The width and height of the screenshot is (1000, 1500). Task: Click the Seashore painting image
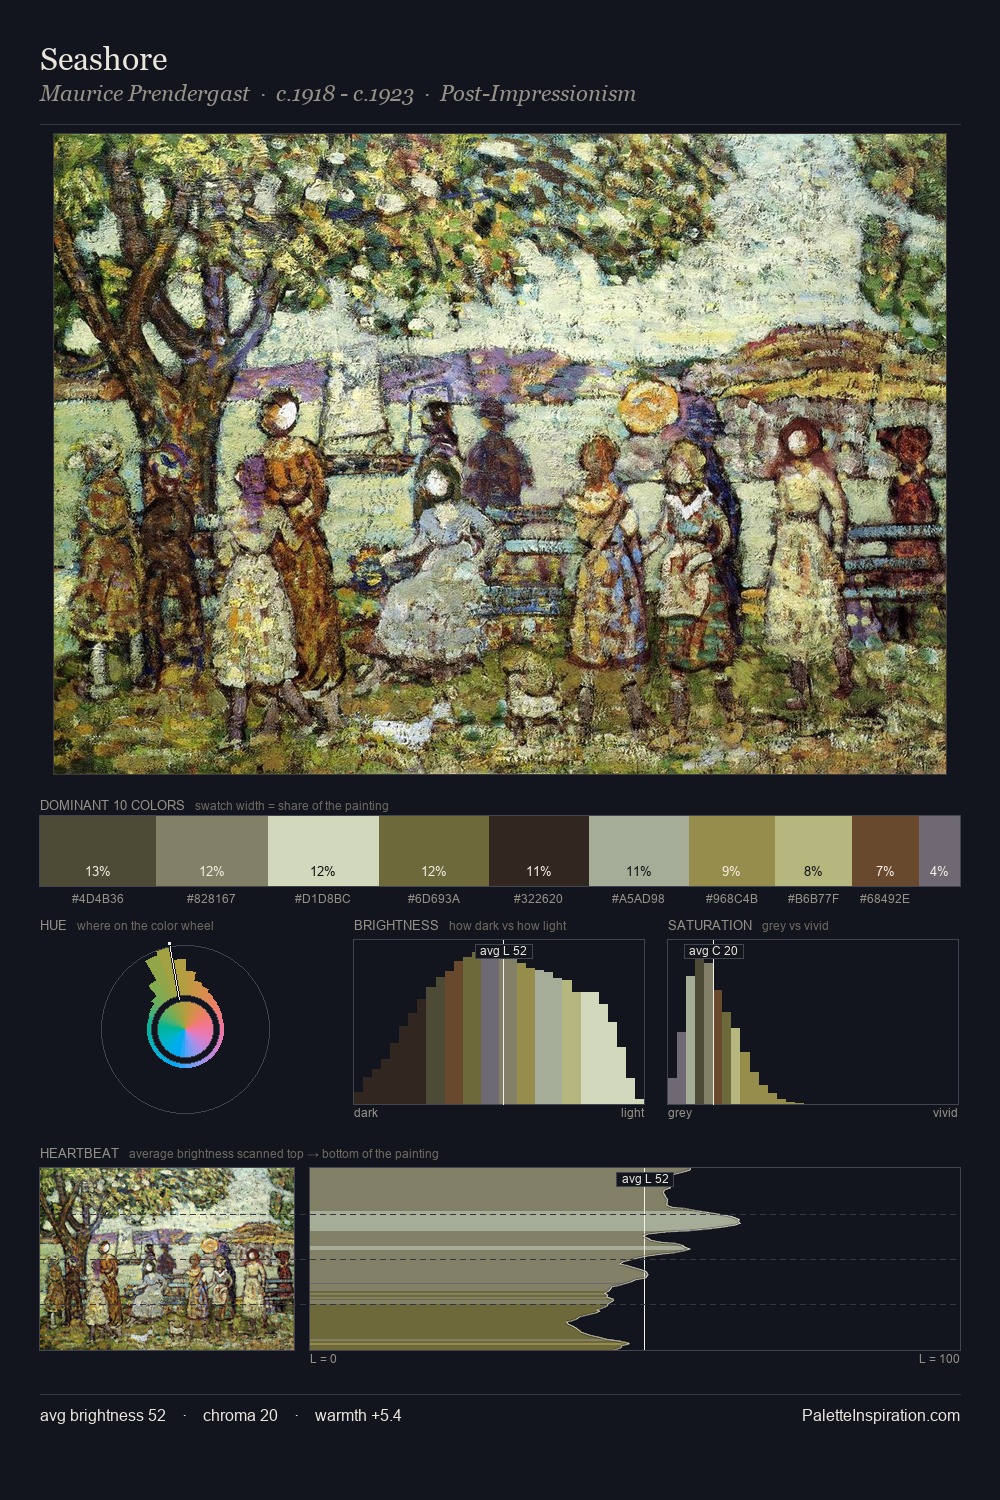(x=500, y=454)
